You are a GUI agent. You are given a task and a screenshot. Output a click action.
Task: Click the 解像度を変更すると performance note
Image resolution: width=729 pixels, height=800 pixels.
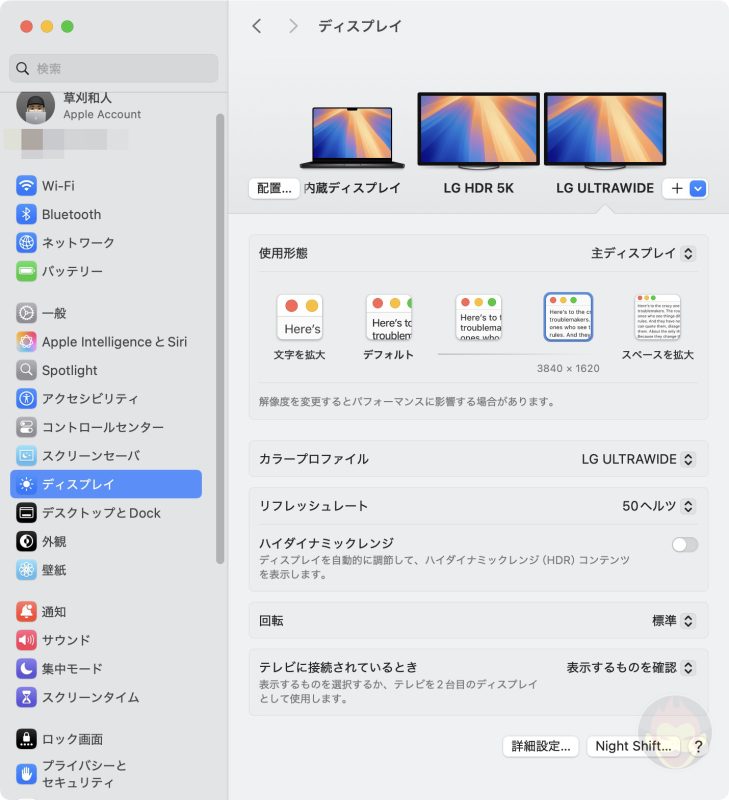(x=408, y=402)
